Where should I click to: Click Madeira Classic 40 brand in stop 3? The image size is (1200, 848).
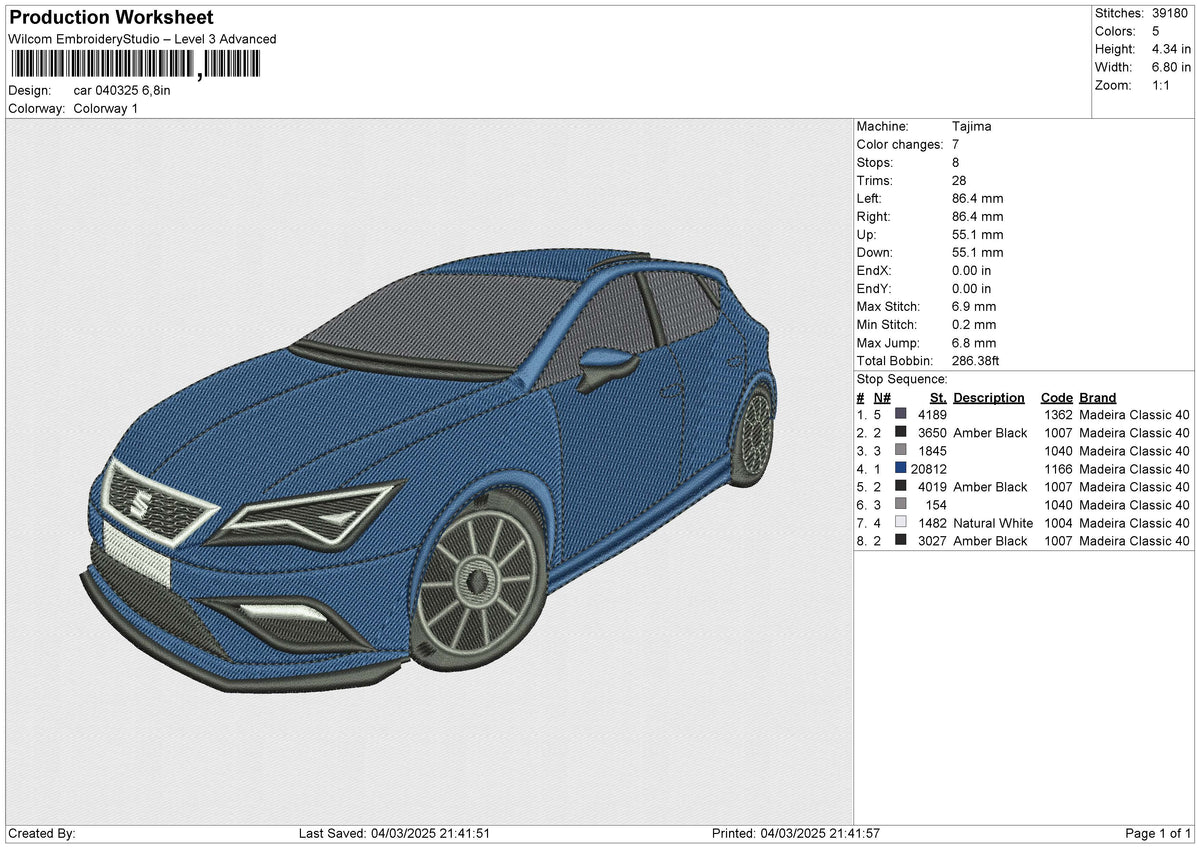tap(1135, 451)
